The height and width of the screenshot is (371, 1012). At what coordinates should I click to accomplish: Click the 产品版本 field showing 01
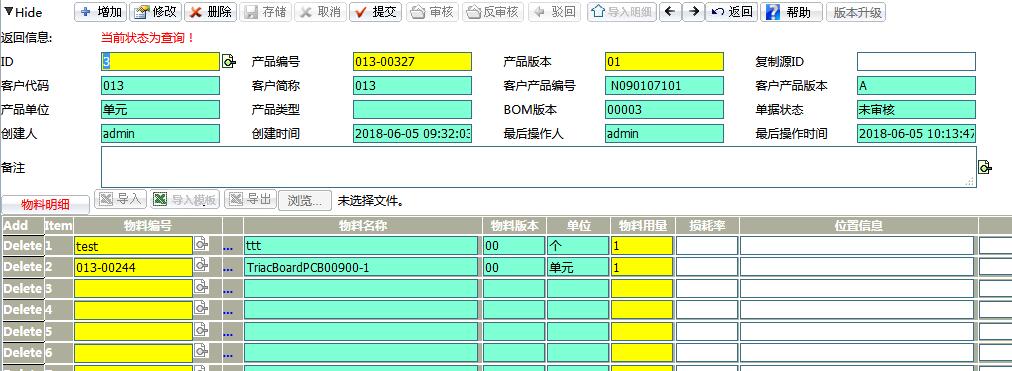[664, 62]
